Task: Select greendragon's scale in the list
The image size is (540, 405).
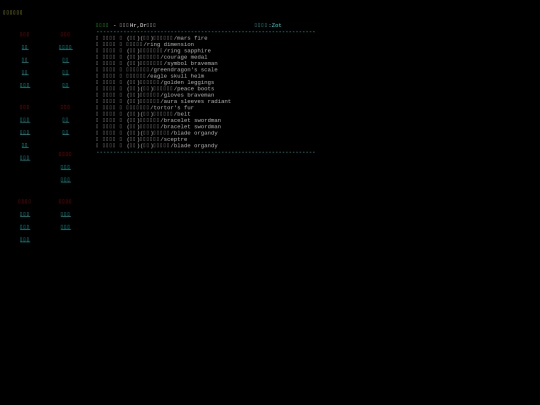Action: coord(157,70)
